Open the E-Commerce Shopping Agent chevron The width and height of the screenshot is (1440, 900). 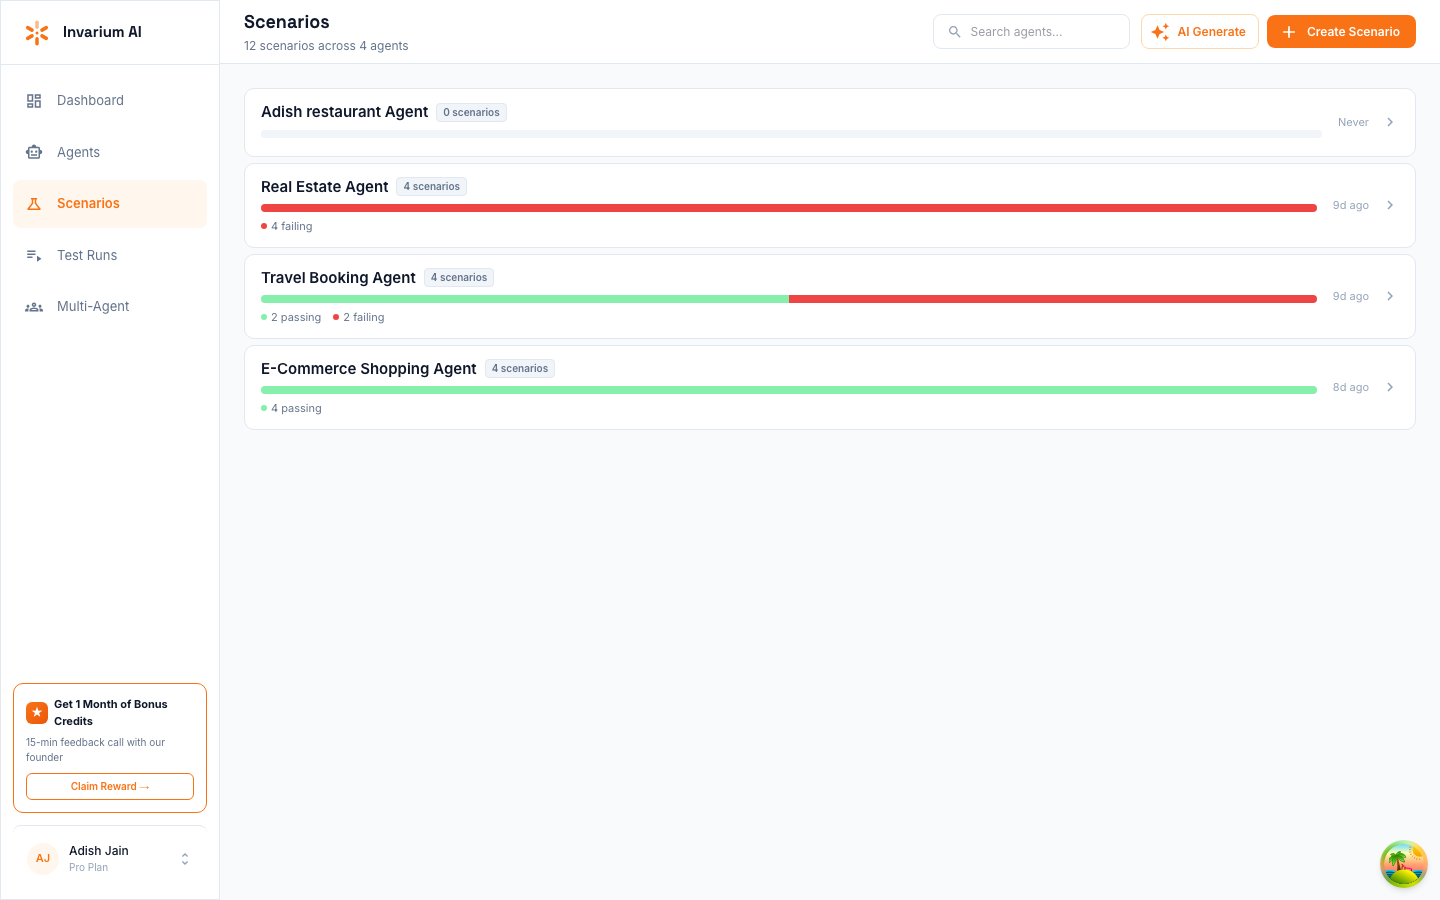1389,387
